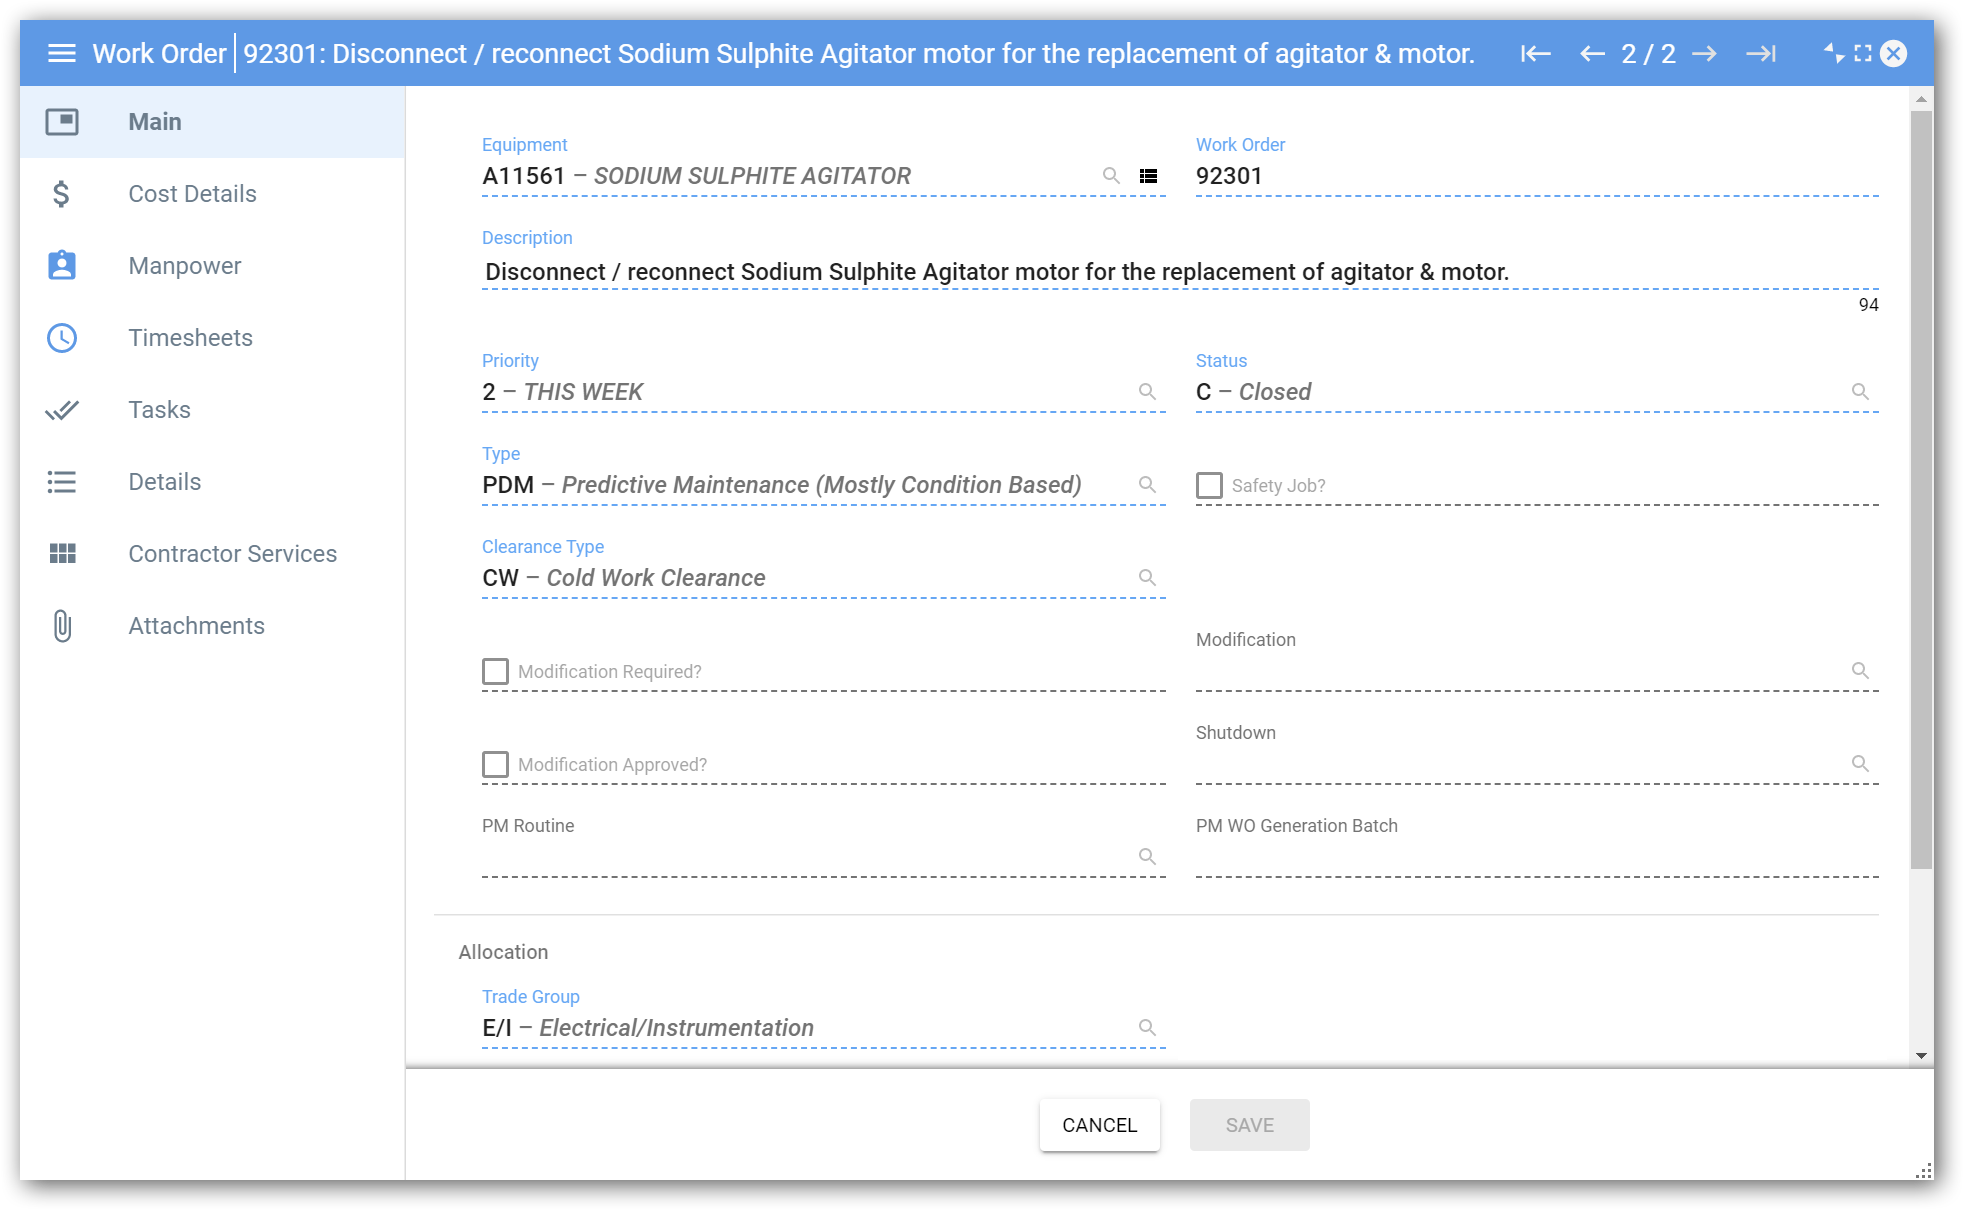Jump to first record arrow
This screenshot has width=1964, height=1210.
[x=1535, y=53]
